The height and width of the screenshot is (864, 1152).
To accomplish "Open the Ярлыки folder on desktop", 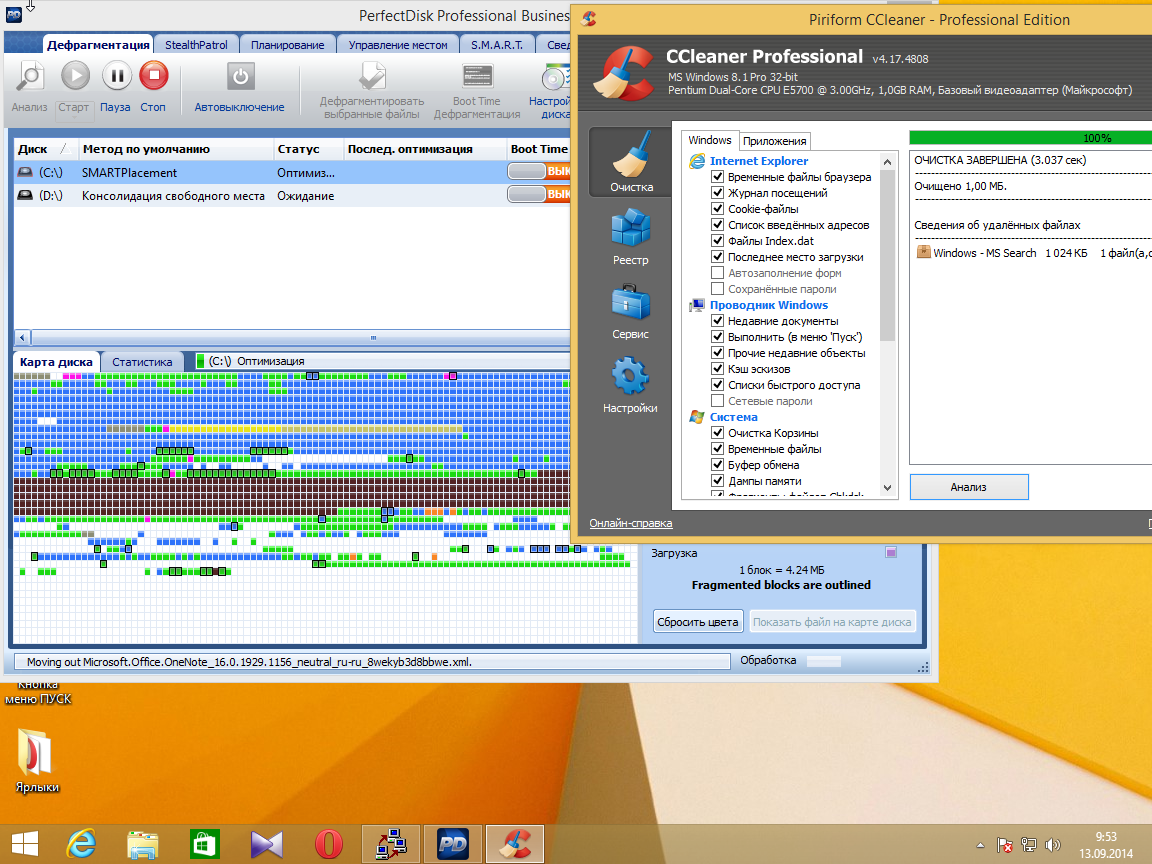I will (37, 760).
